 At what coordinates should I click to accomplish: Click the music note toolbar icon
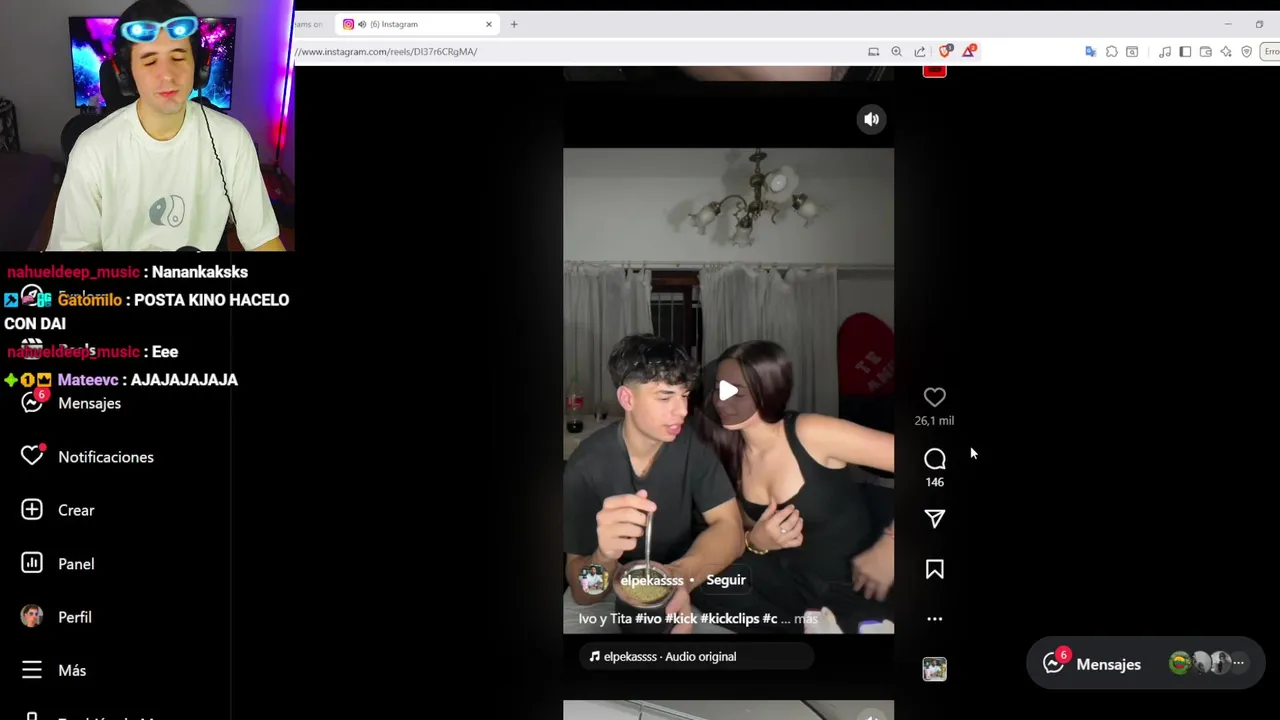(1165, 52)
